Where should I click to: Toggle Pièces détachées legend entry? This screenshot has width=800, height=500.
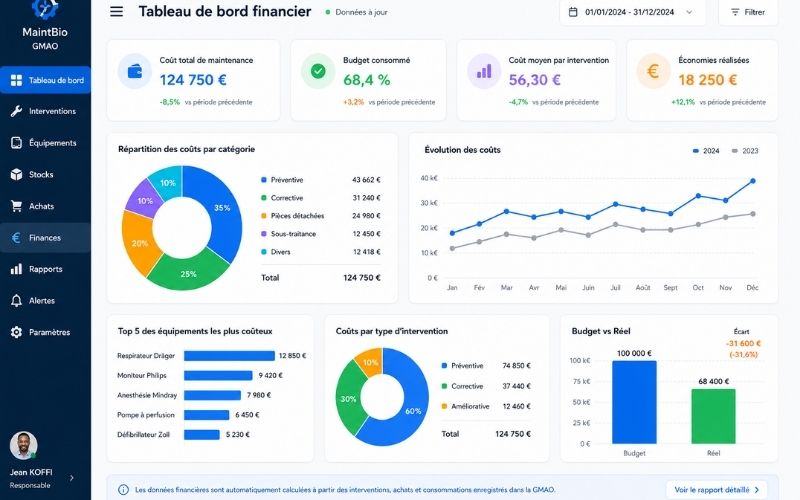click(320, 216)
